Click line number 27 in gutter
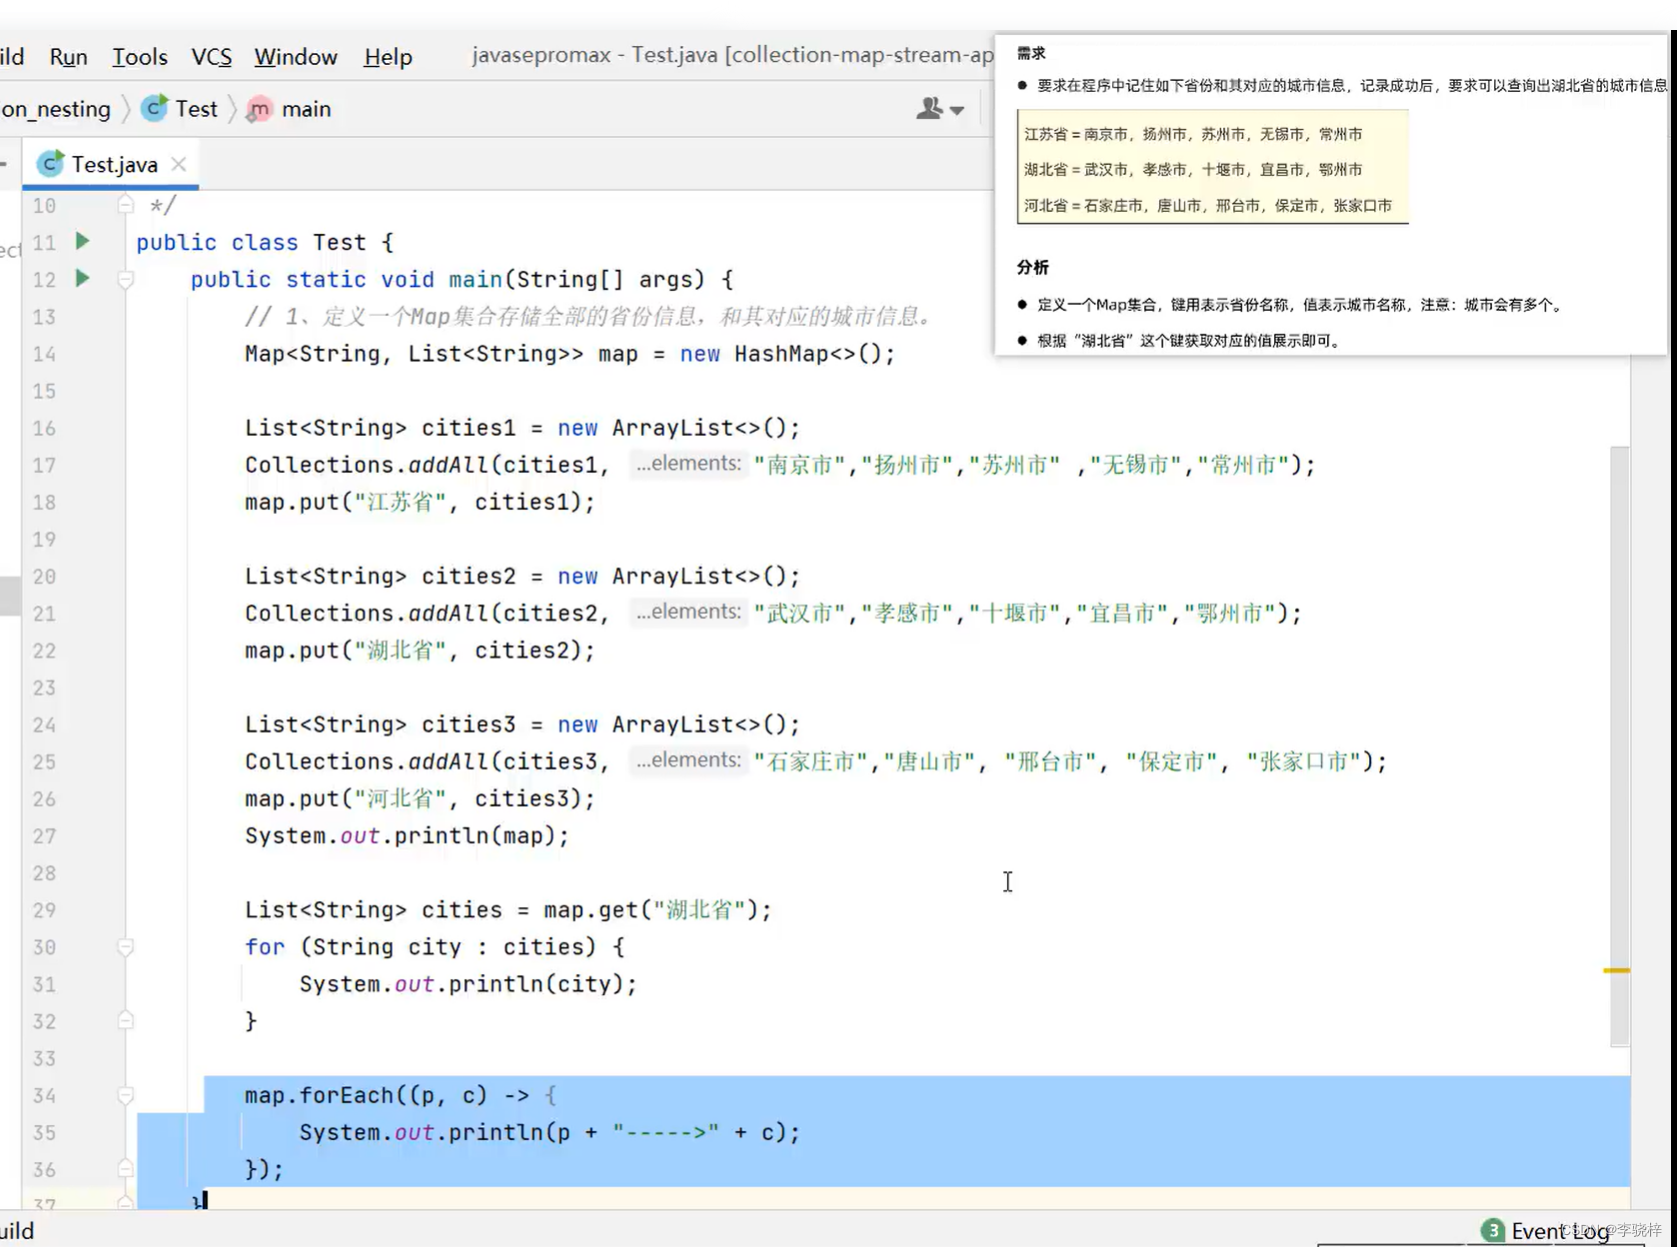 (44, 836)
